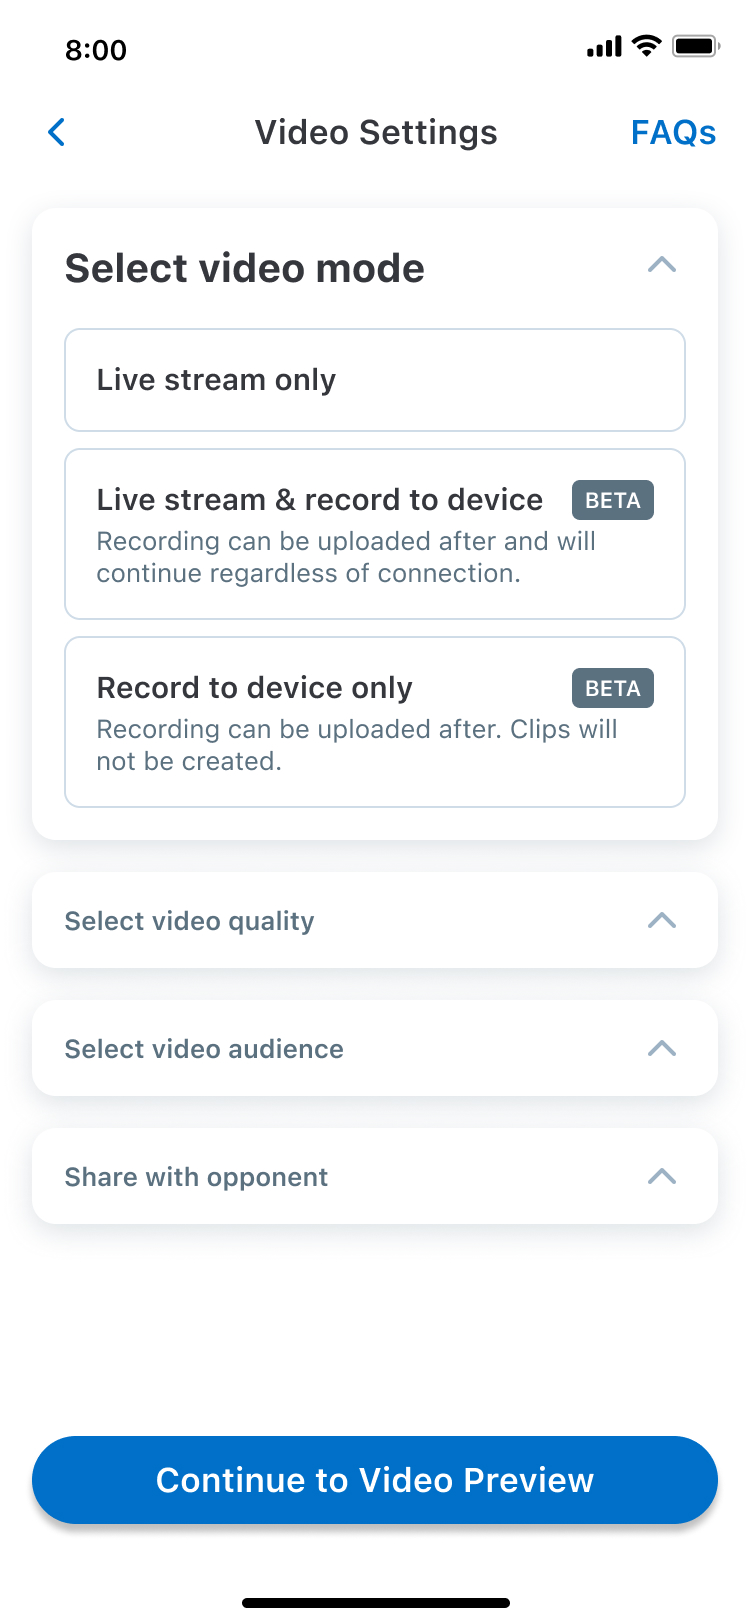This screenshot has height=1624, width=750.
Task: Tap the 8:00 clock in status bar
Action: click(x=96, y=50)
